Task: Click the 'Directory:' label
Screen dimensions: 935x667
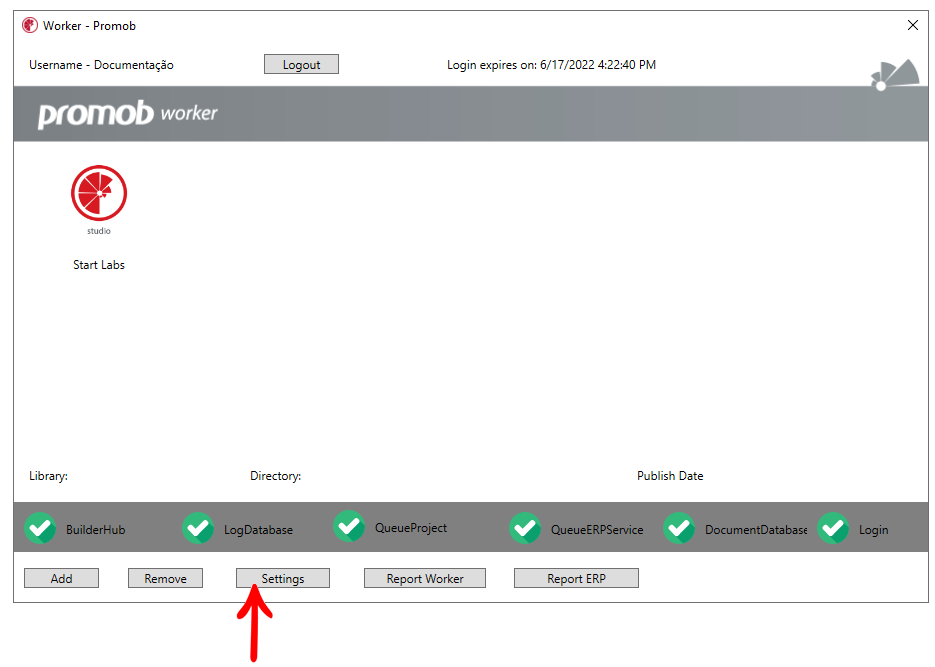Action: tap(275, 476)
